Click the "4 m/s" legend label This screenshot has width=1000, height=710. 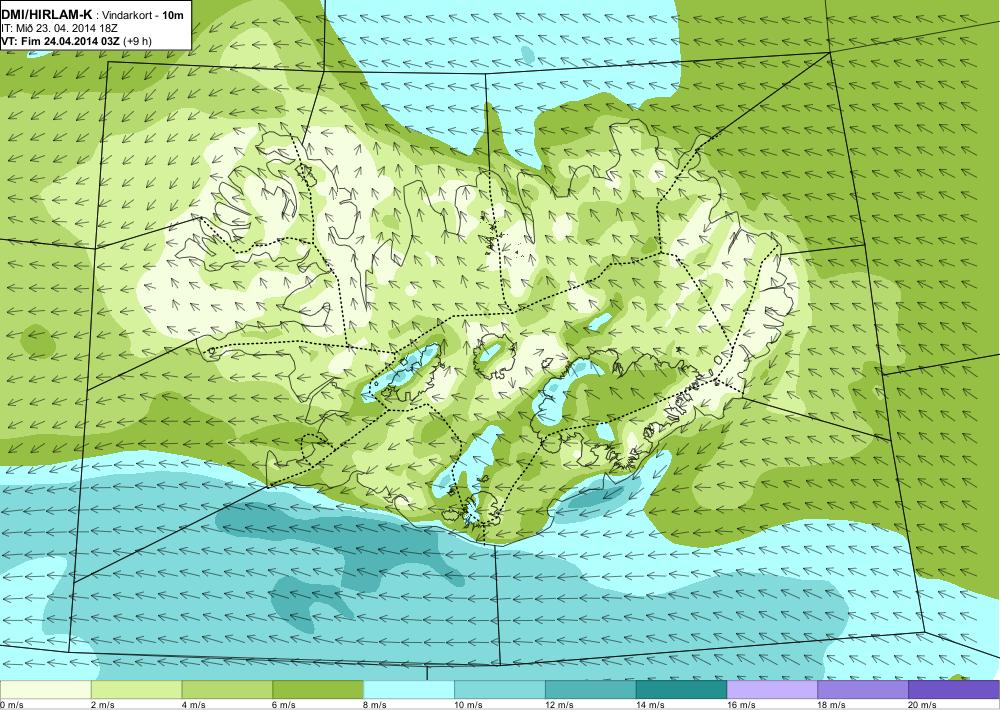194,705
